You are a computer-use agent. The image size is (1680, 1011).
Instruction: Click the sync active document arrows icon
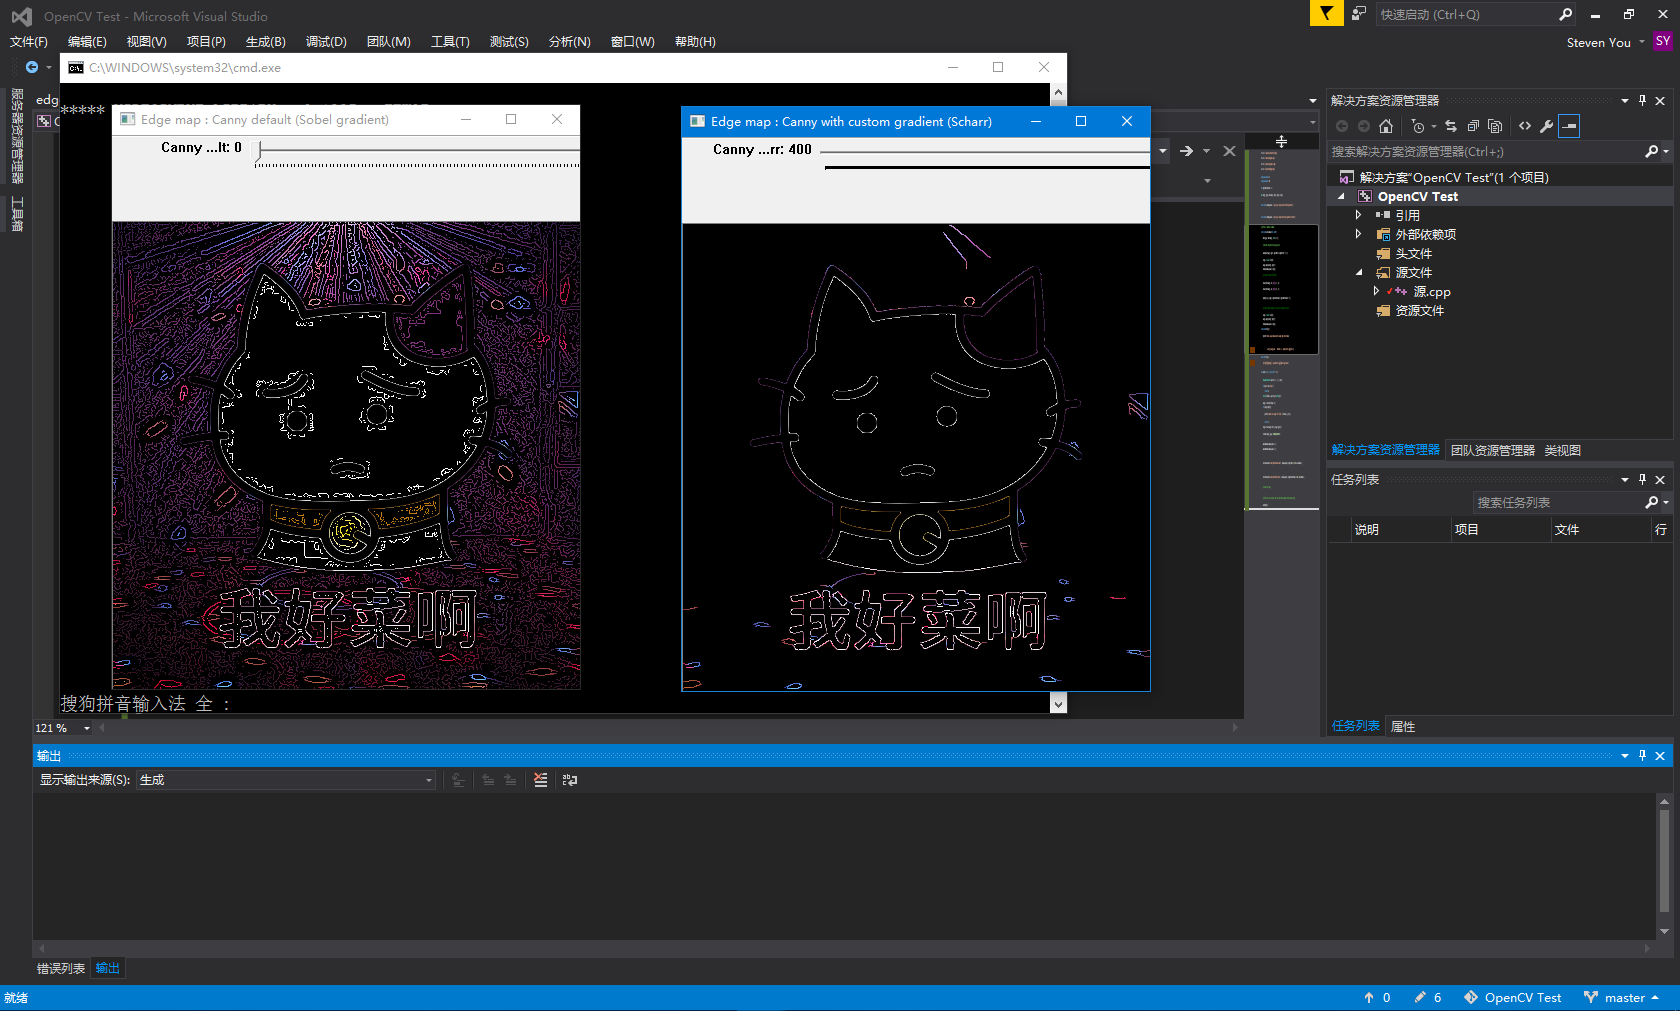pyautogui.click(x=1451, y=126)
